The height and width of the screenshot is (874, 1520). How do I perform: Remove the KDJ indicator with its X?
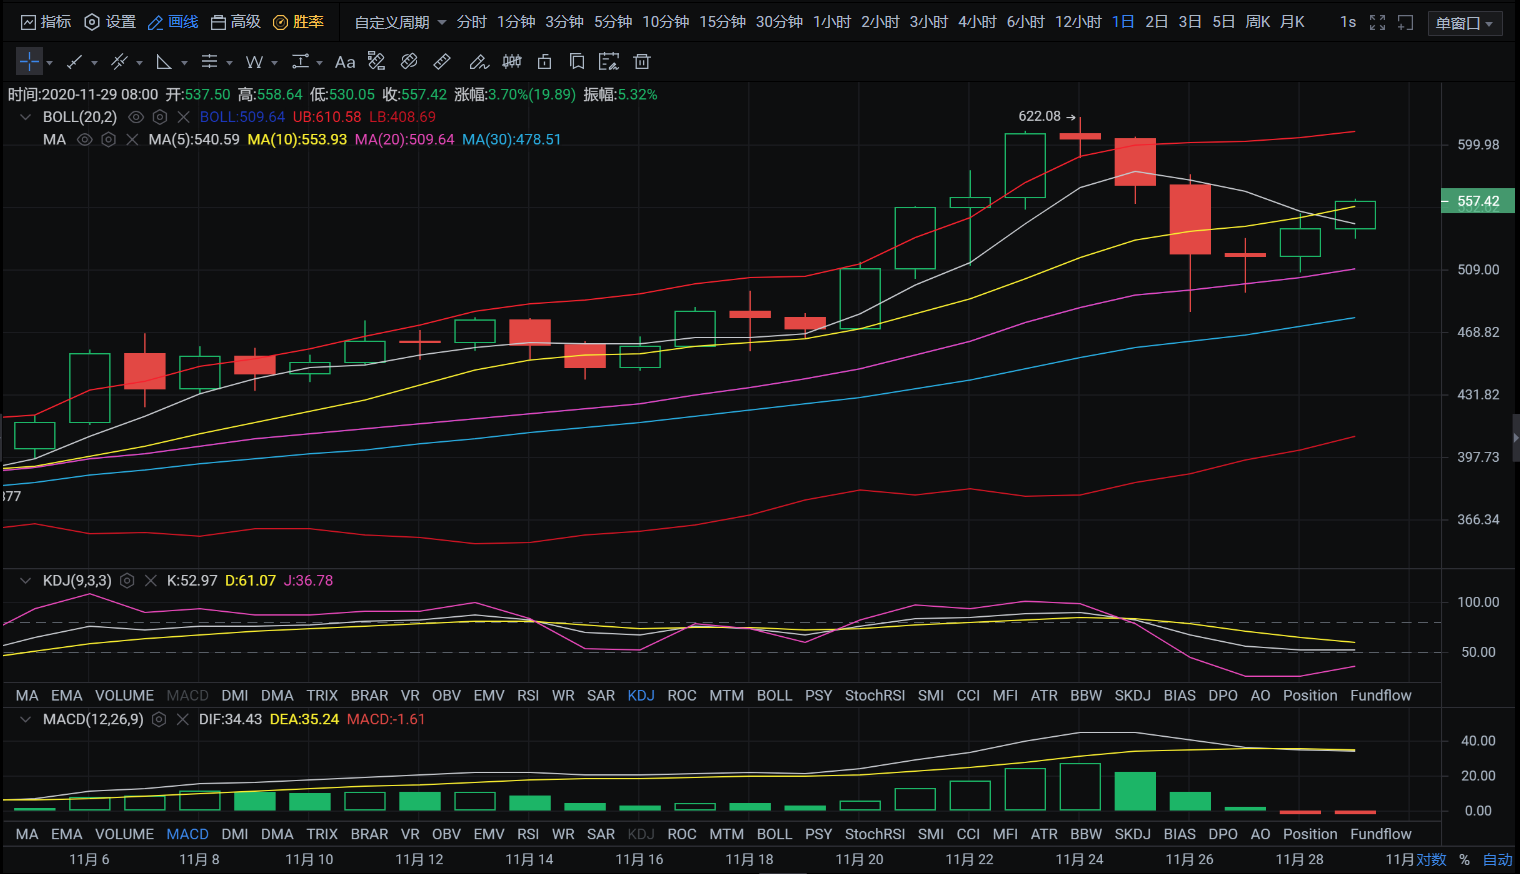tap(151, 581)
